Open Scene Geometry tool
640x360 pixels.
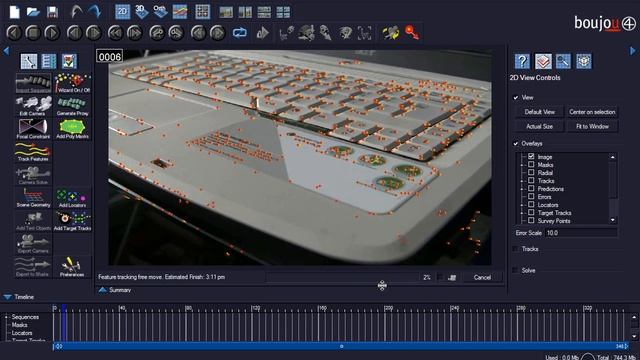click(x=33, y=198)
